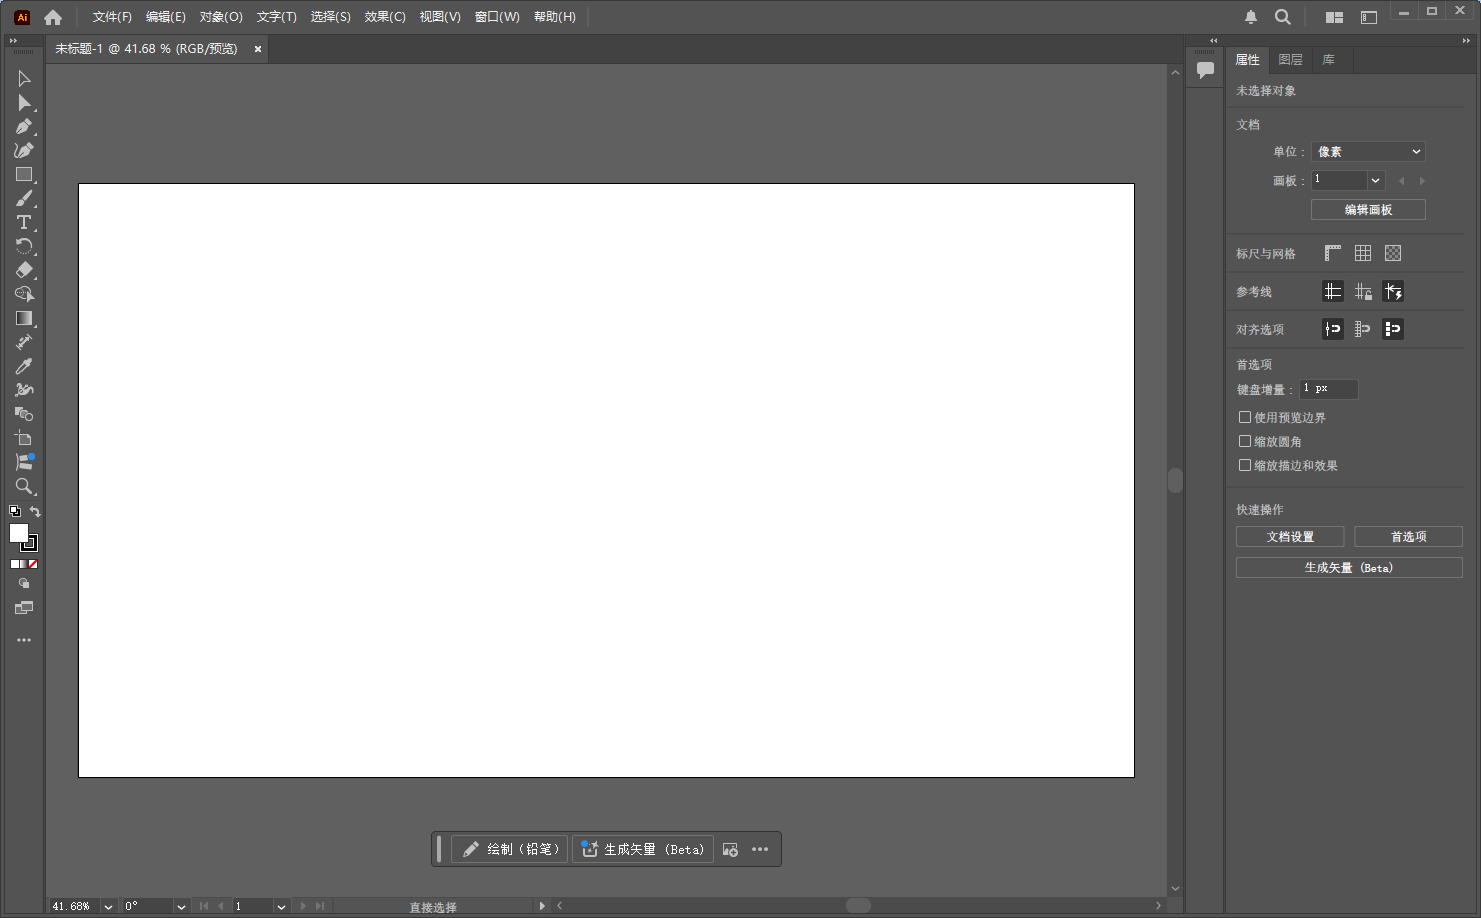Open the 单位 units dropdown

click(1367, 151)
